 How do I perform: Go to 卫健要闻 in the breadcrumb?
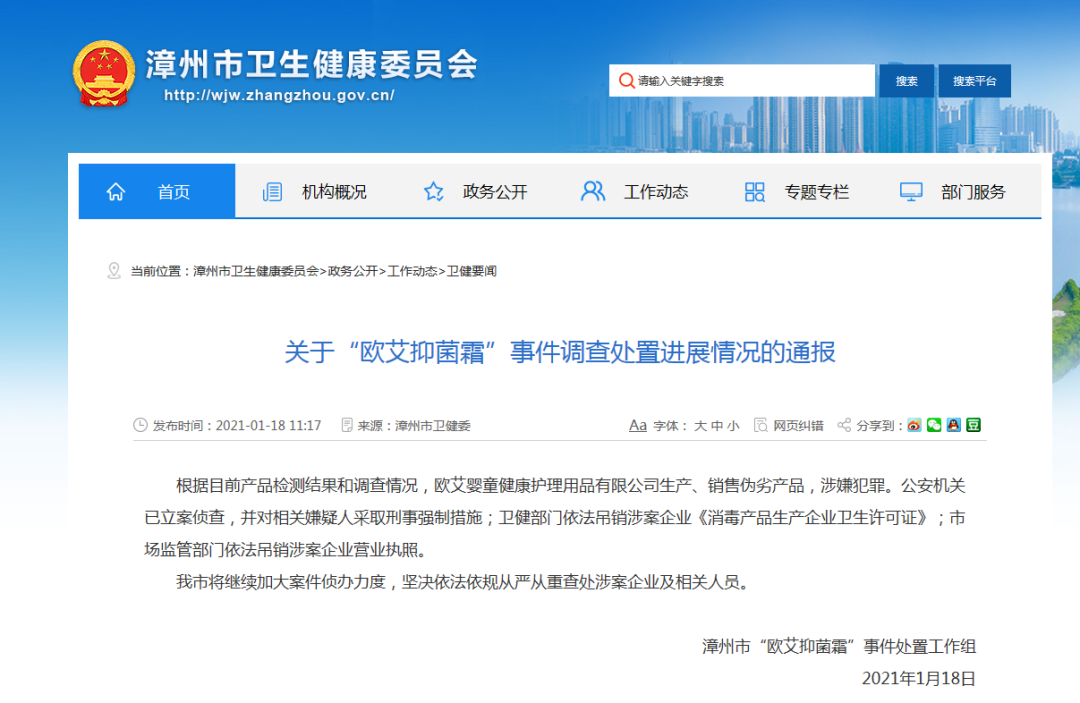(472, 271)
